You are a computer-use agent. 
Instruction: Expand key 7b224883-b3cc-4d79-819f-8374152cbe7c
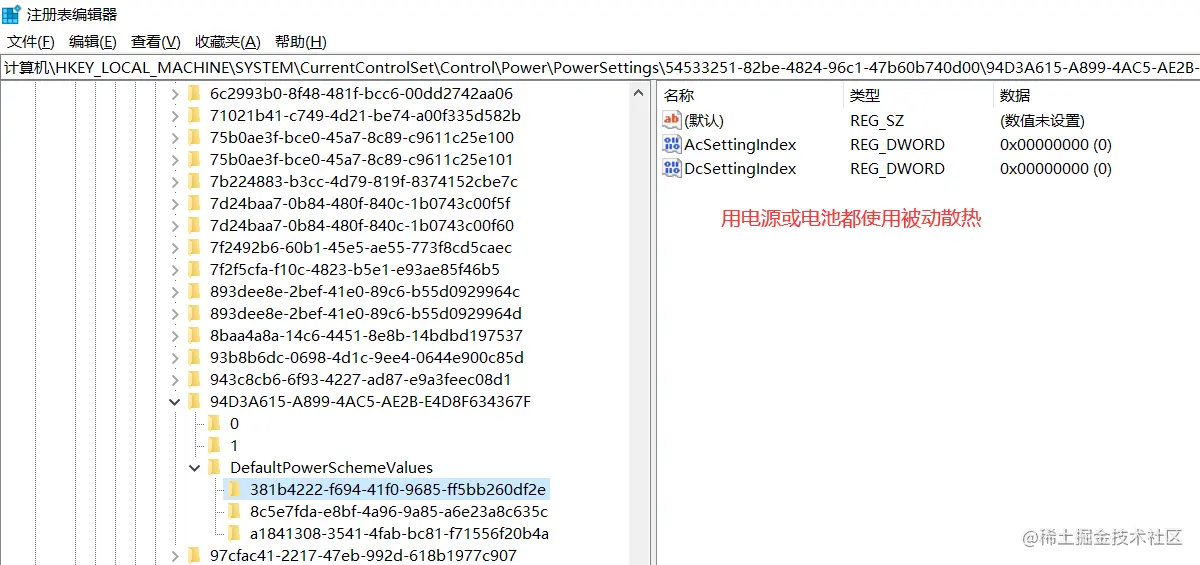174,181
